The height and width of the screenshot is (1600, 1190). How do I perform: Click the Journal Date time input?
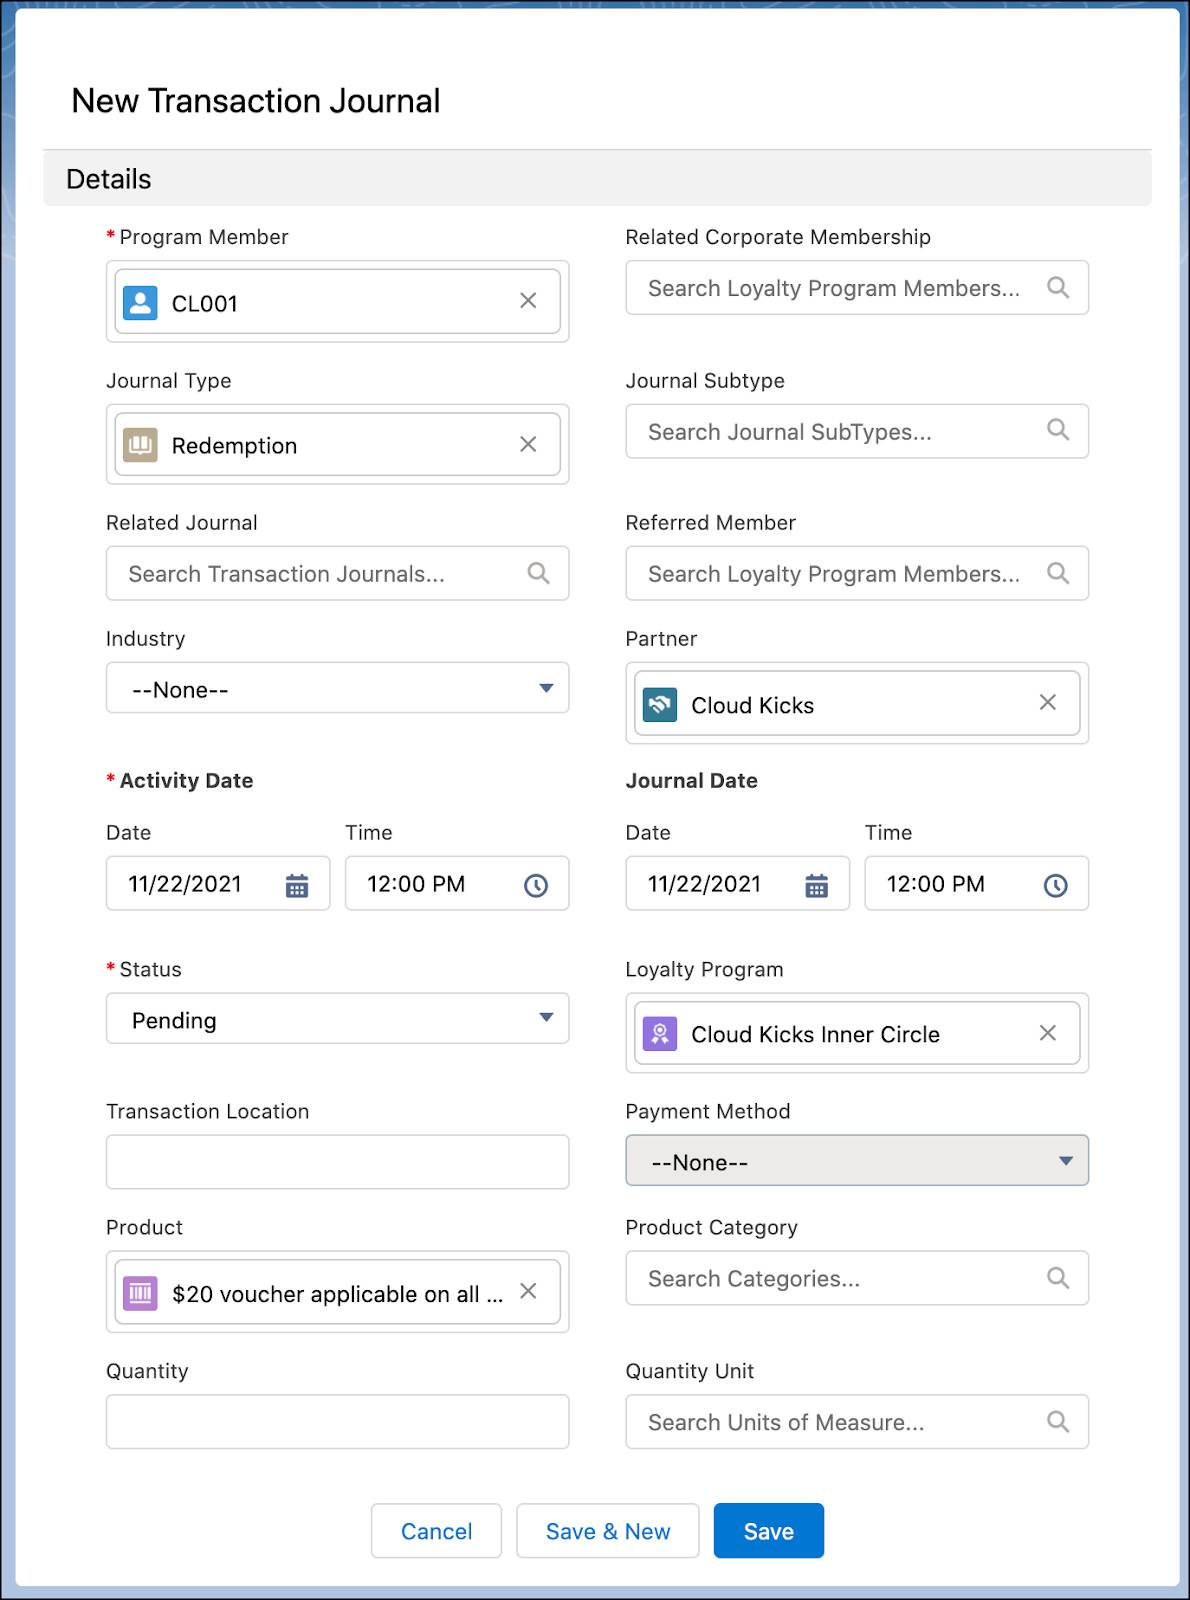pyautogui.click(x=976, y=883)
